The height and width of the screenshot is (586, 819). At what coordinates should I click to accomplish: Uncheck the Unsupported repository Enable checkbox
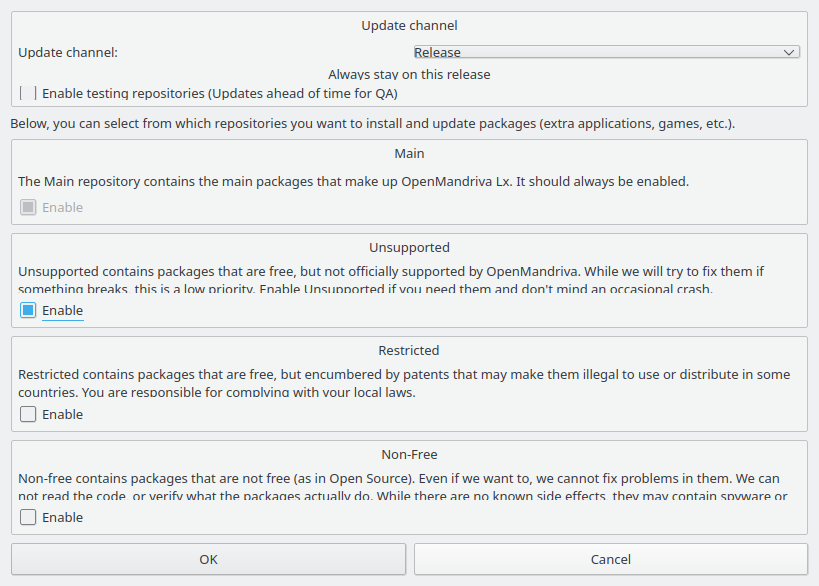28,310
